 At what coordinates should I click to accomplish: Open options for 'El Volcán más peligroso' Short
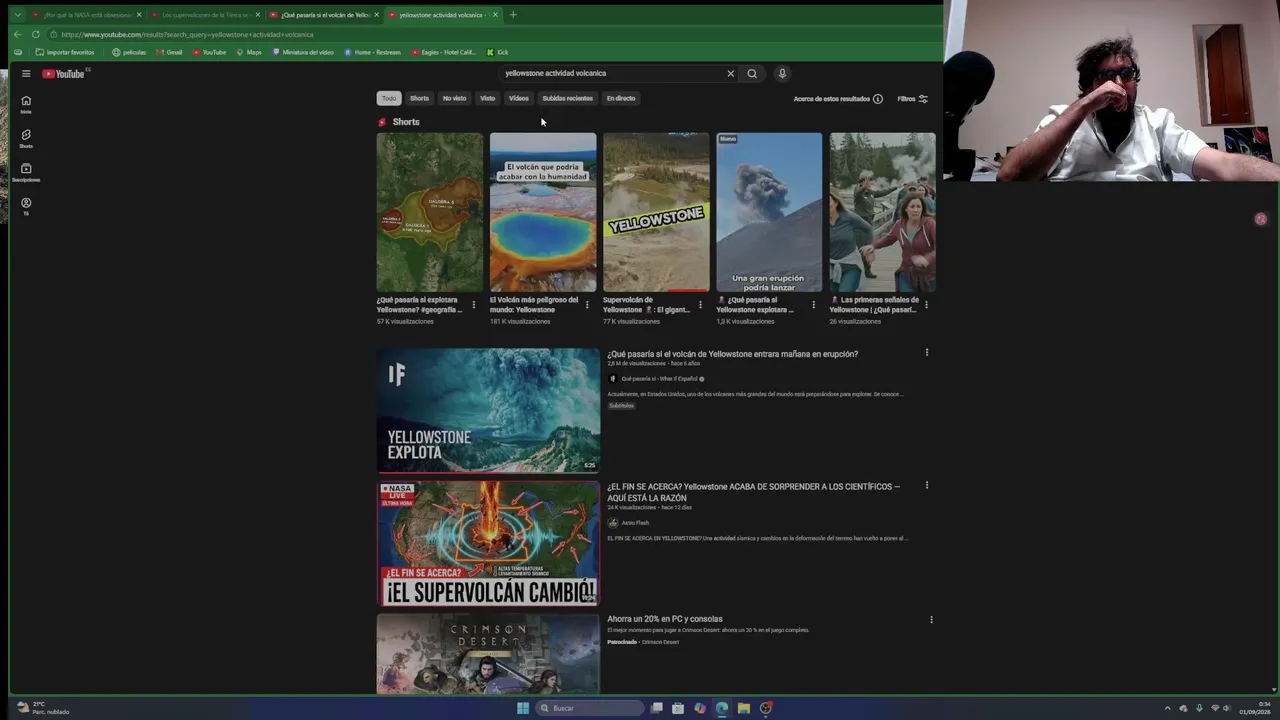coord(587,305)
